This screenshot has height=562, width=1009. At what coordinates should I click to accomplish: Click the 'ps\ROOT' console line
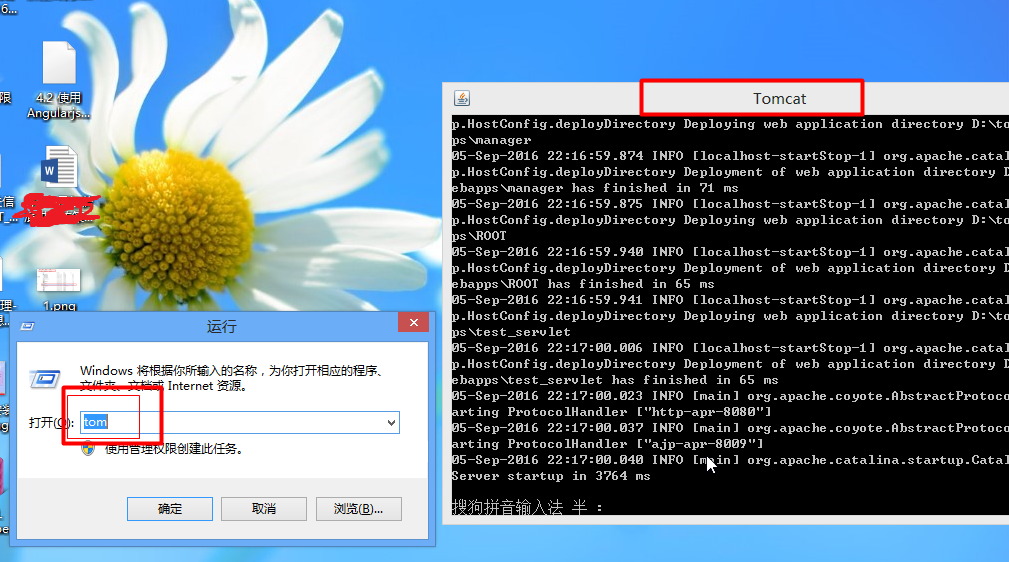click(479, 236)
